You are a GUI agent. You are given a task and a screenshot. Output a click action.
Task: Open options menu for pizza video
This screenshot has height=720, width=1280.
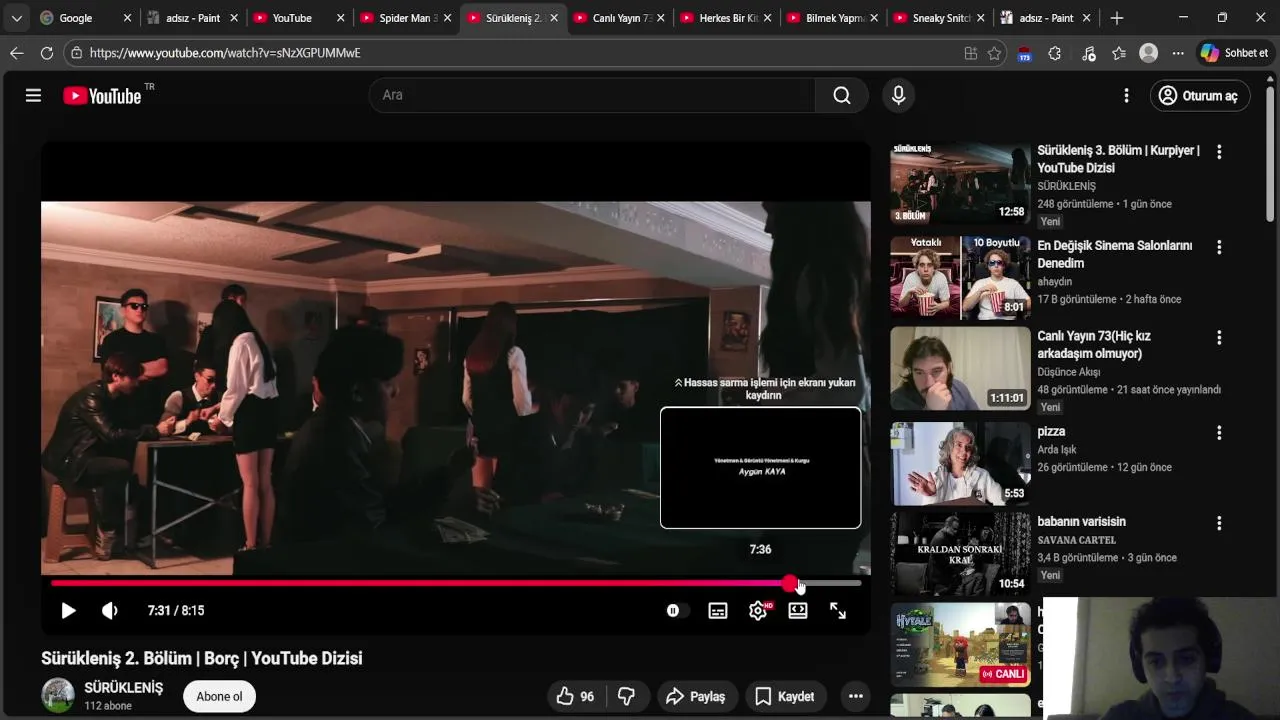tap(1219, 433)
